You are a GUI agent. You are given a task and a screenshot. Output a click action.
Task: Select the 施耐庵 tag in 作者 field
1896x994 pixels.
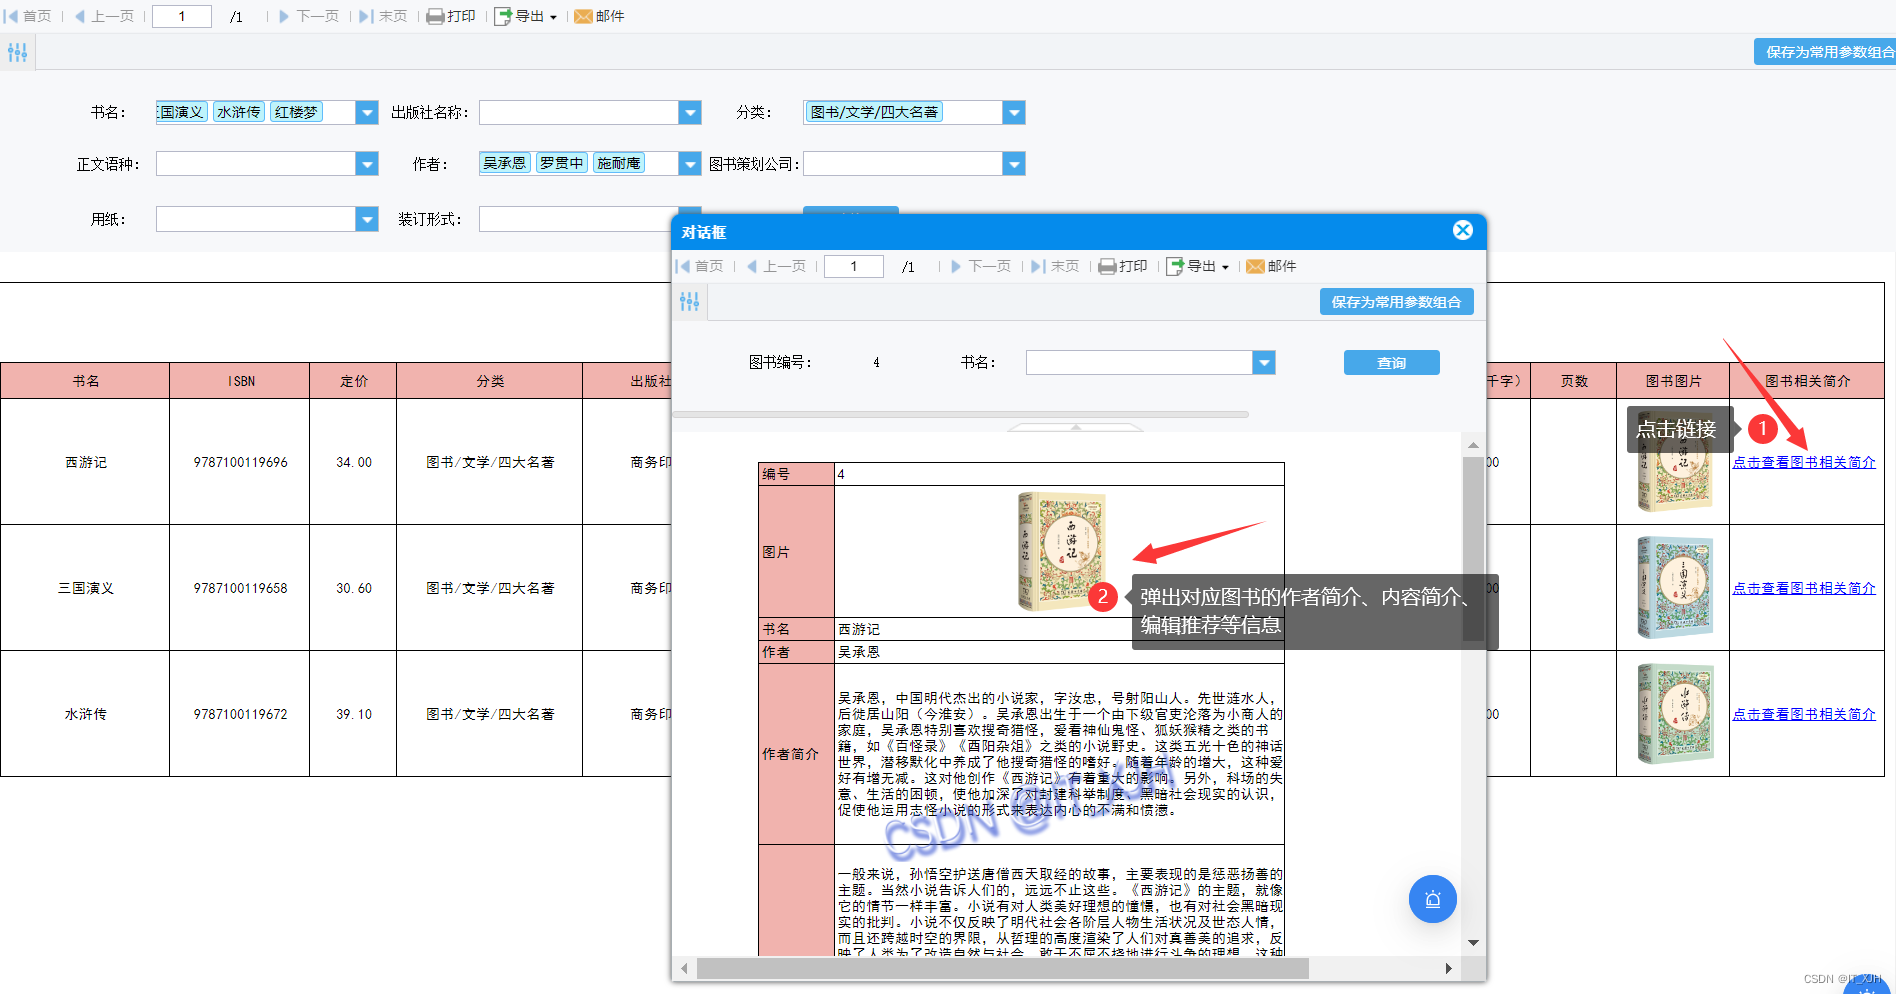(x=619, y=163)
